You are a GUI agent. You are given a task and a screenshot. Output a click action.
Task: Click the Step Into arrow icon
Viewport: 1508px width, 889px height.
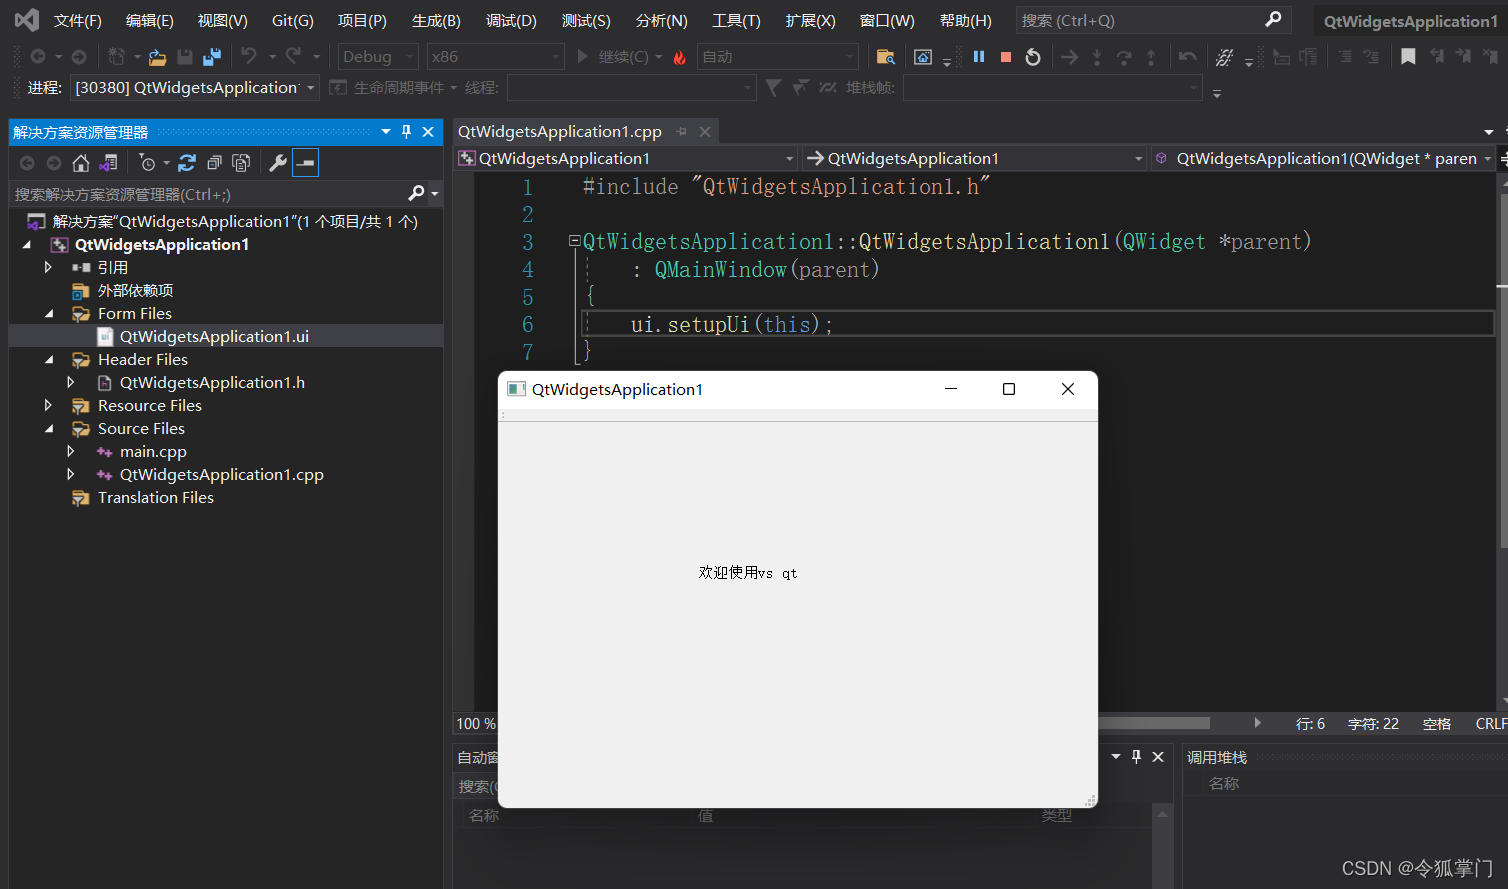click(1097, 57)
